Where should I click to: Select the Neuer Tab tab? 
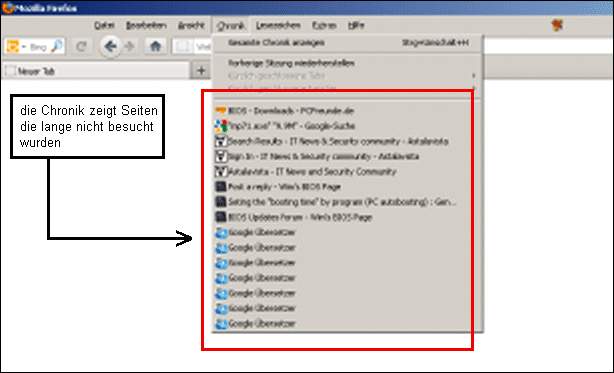[96, 71]
